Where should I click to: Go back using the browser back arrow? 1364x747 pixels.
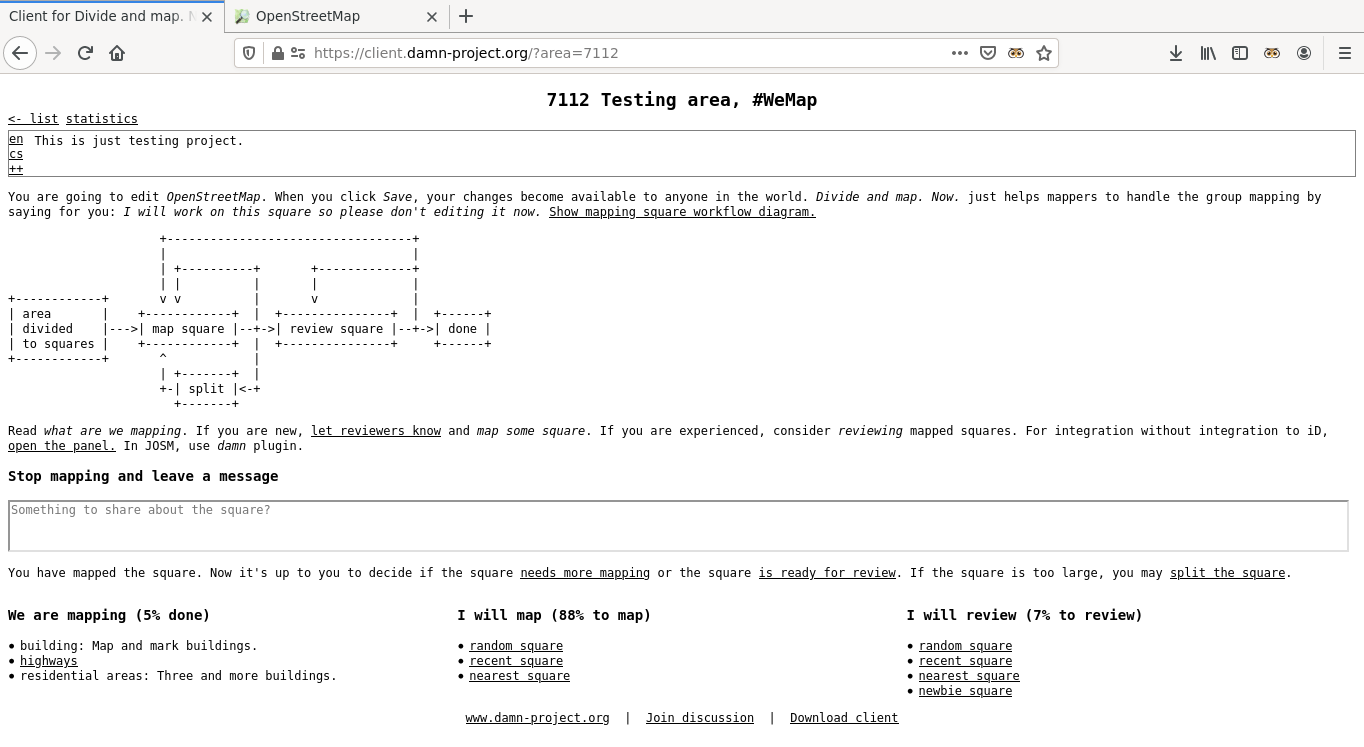coord(20,53)
